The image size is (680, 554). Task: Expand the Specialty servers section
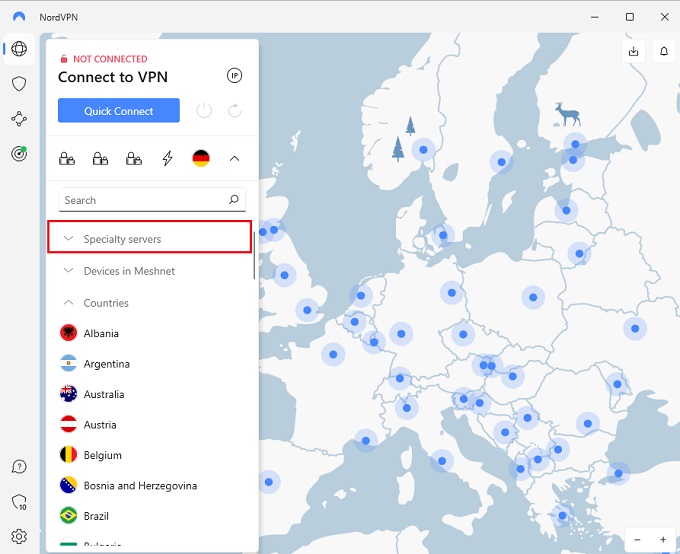pos(150,239)
